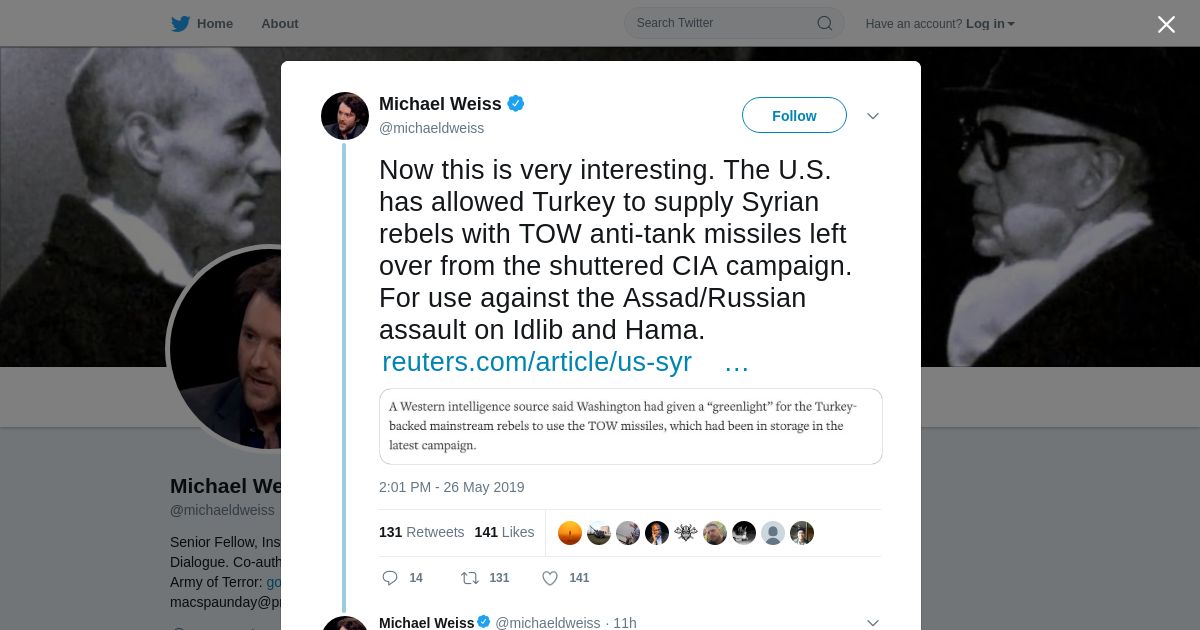This screenshot has width=1200, height=630.
Task: Expand options chevron on second tweet
Action: (x=873, y=623)
